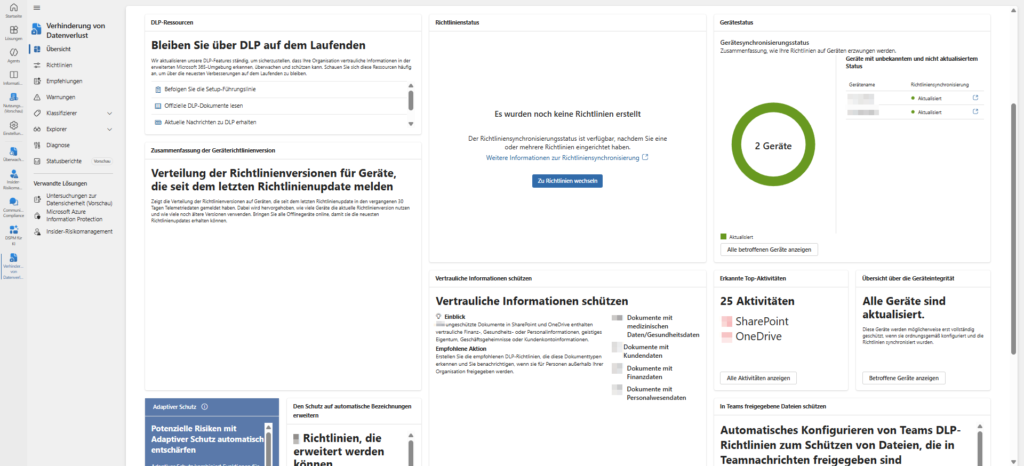The width and height of the screenshot is (1024, 466).
Task: Click the Zu Richtlinien wechseln button
Action: pyautogui.click(x=567, y=181)
